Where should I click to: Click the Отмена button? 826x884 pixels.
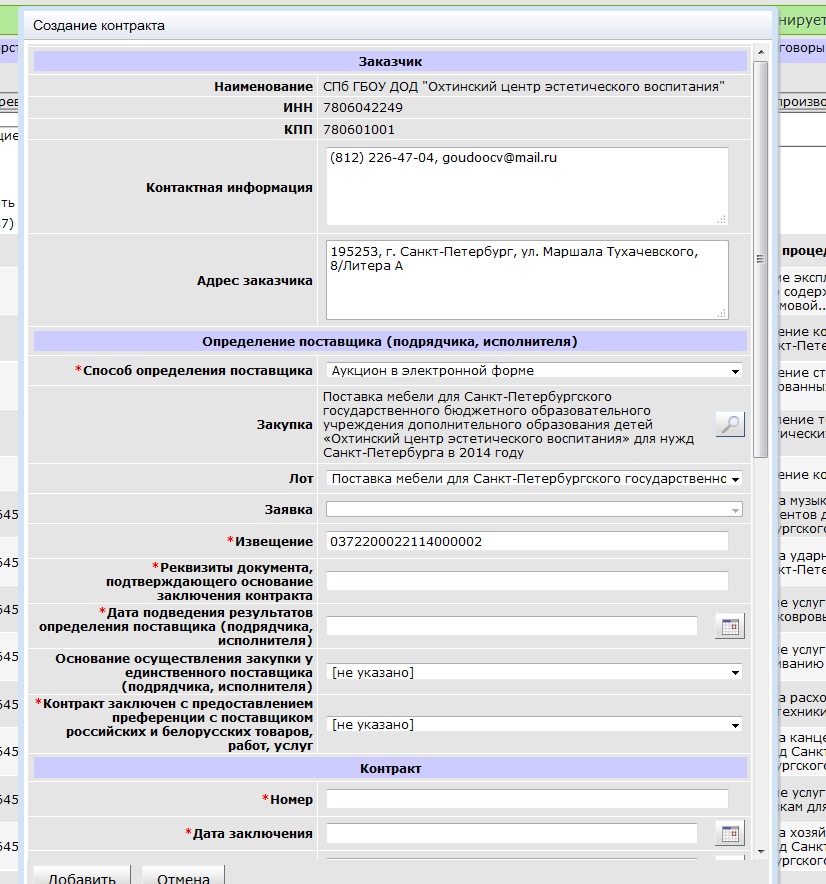point(183,877)
